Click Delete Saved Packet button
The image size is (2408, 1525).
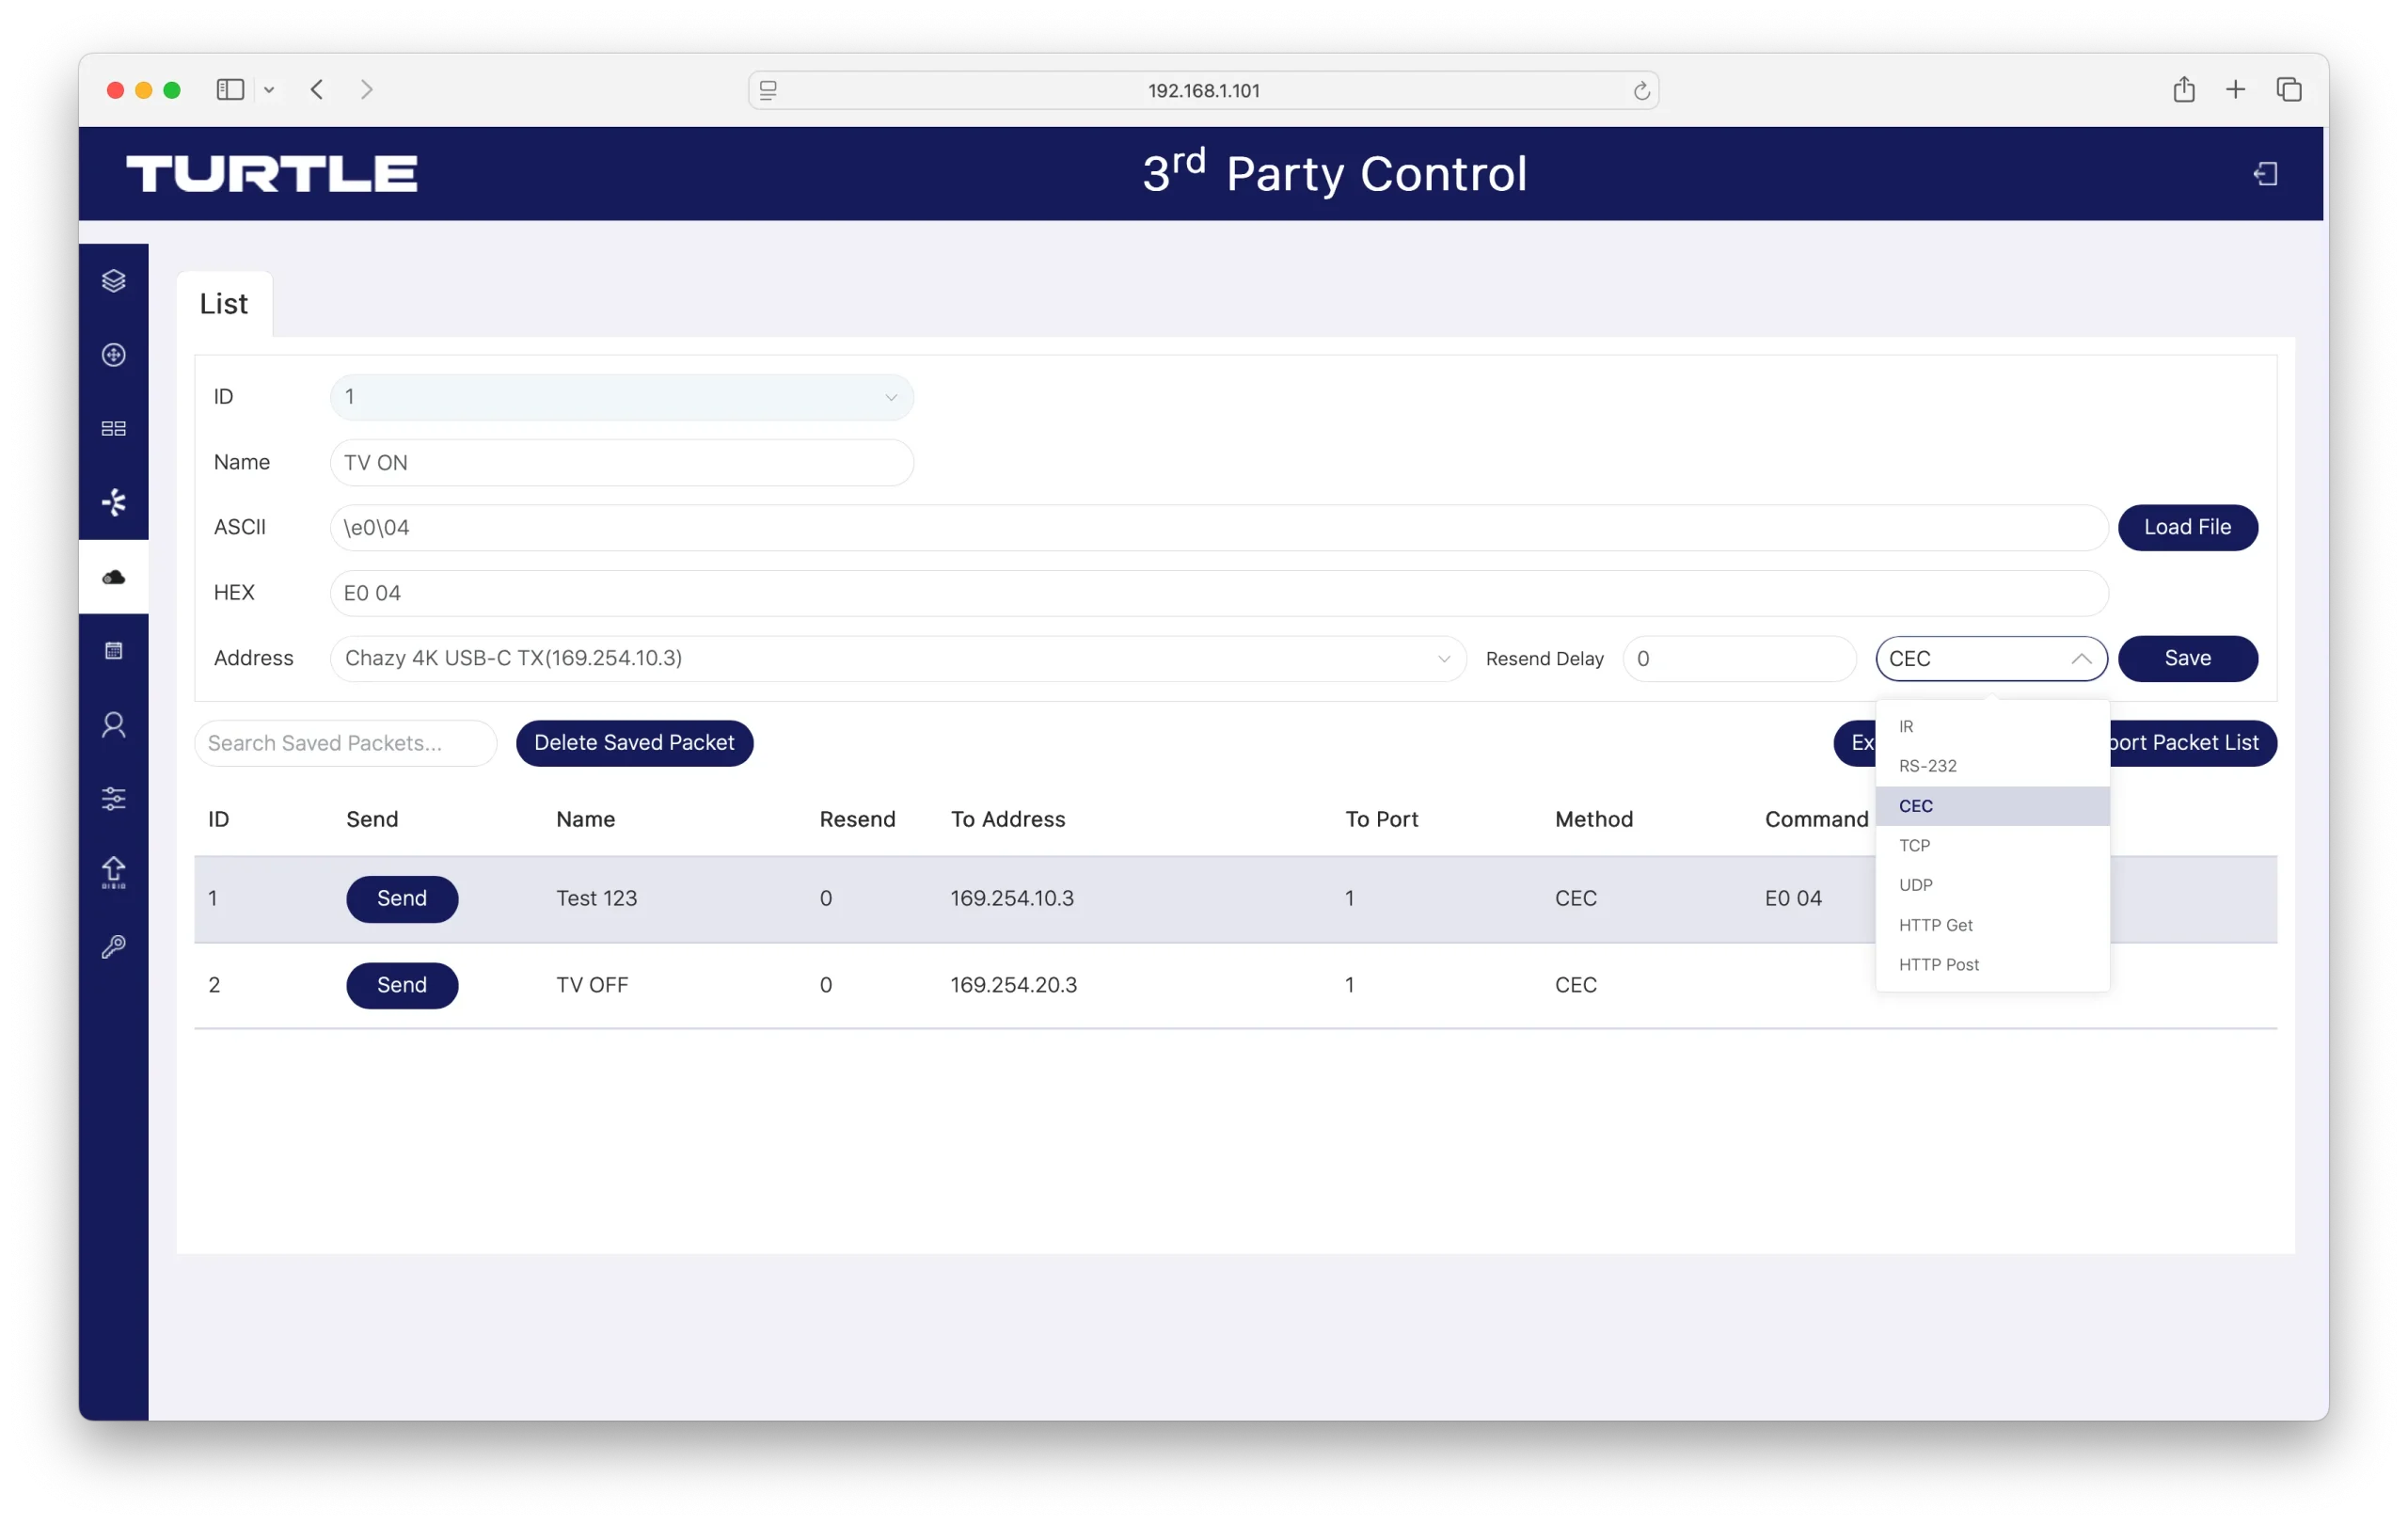point(634,743)
